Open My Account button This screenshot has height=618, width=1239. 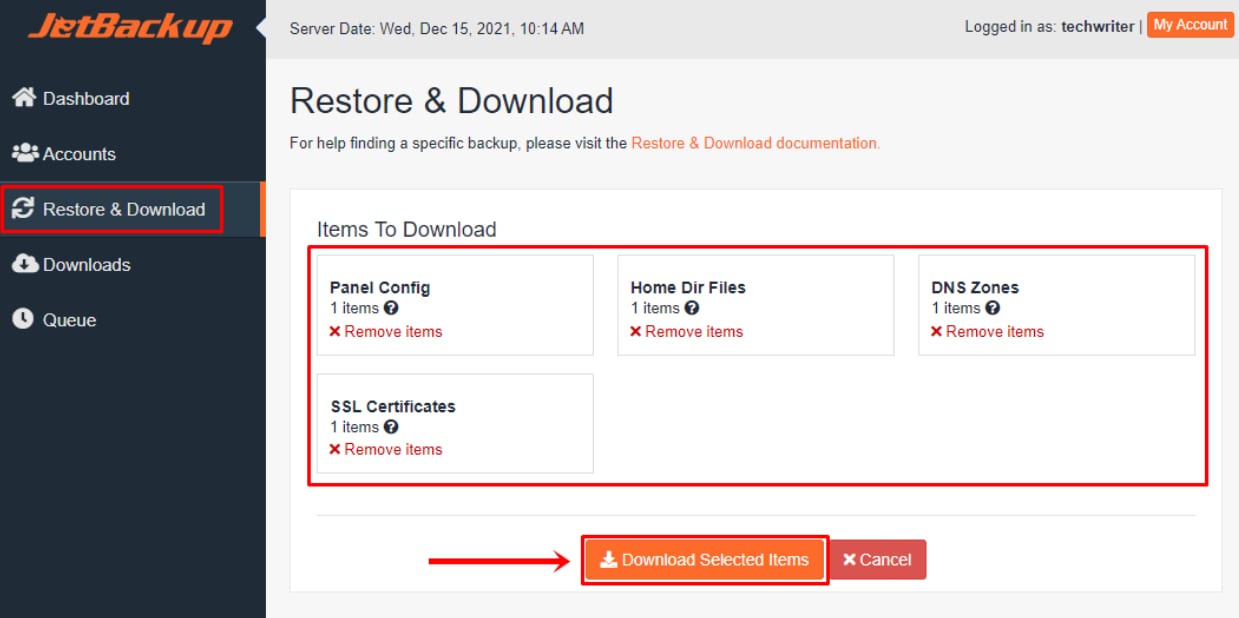point(1190,25)
